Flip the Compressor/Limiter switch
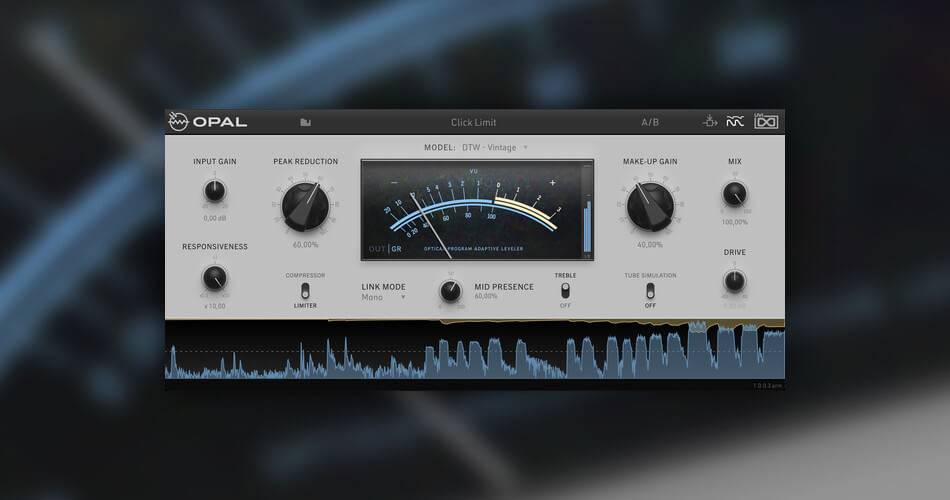The width and height of the screenshot is (950, 500). (305, 291)
